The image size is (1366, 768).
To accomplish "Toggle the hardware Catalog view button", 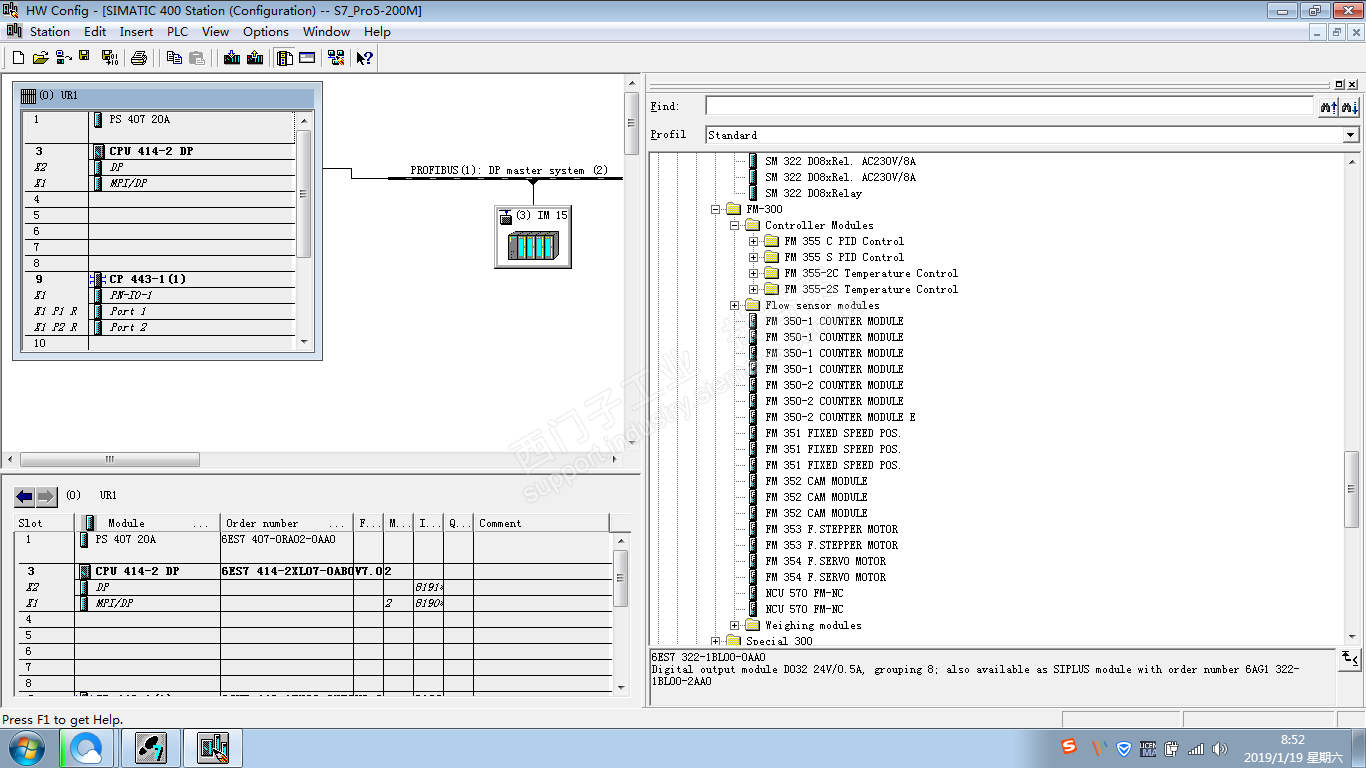I will point(285,58).
